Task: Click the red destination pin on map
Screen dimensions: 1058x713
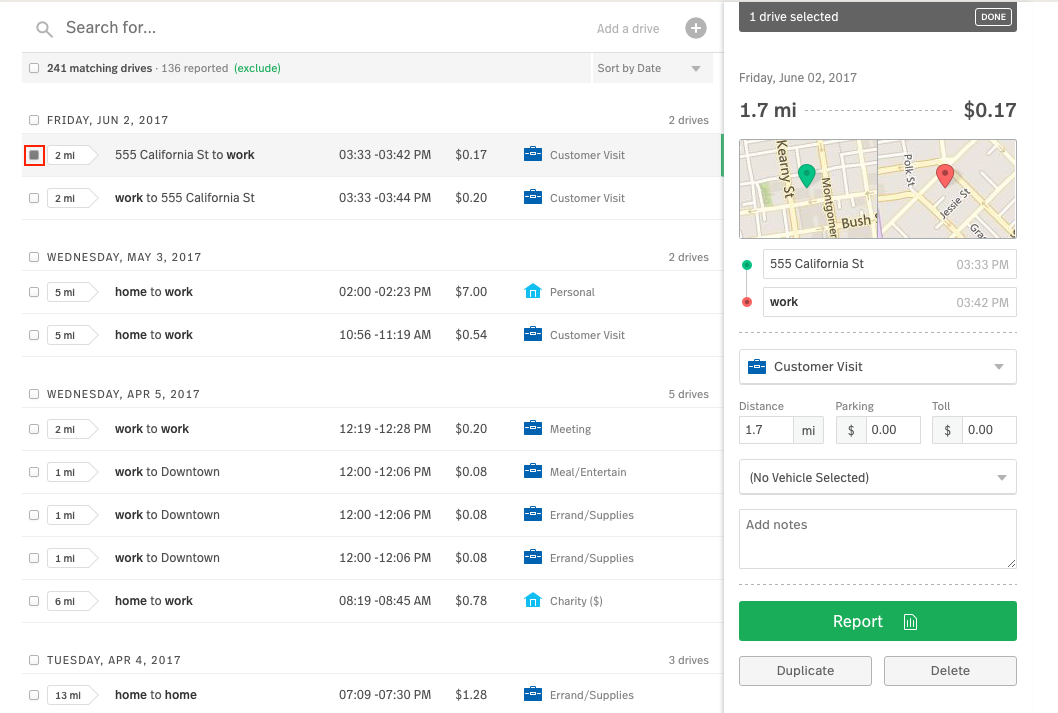Action: click(x=945, y=175)
